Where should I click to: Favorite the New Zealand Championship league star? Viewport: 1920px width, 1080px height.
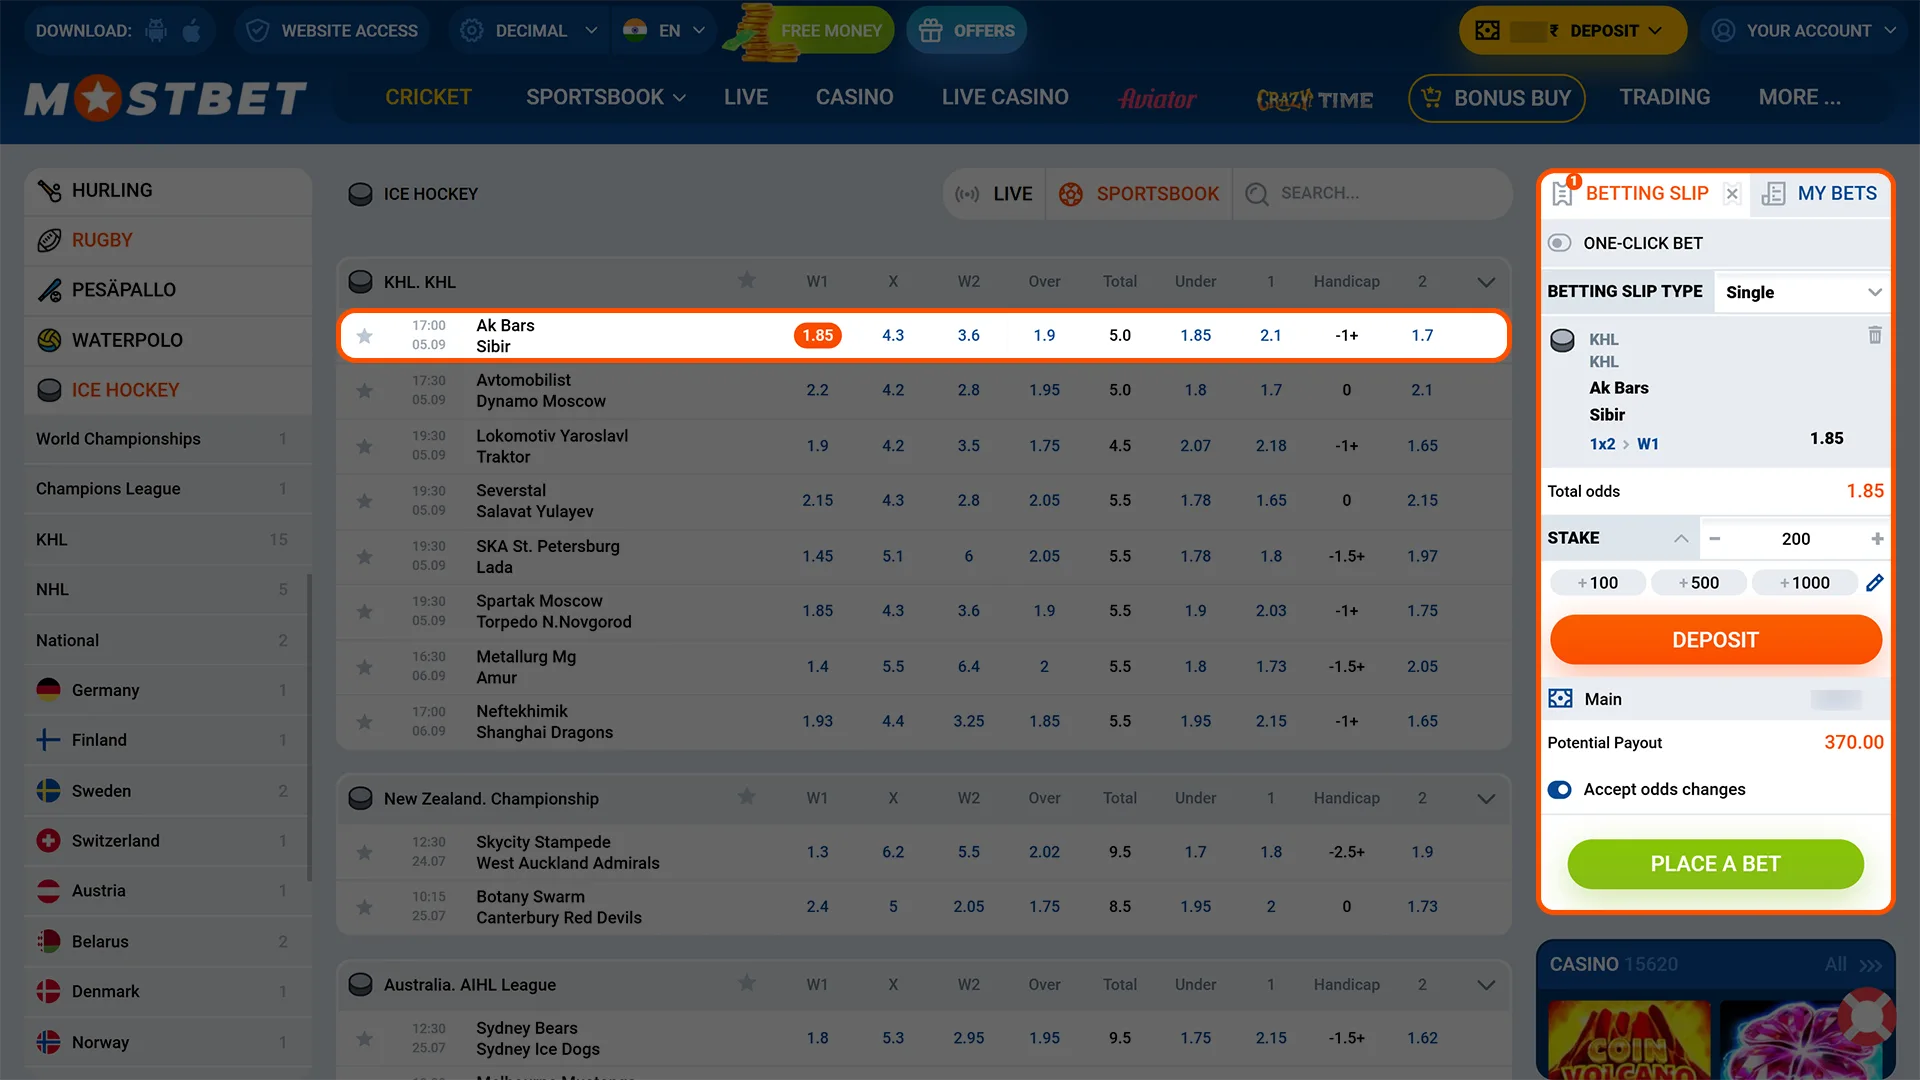click(x=746, y=797)
